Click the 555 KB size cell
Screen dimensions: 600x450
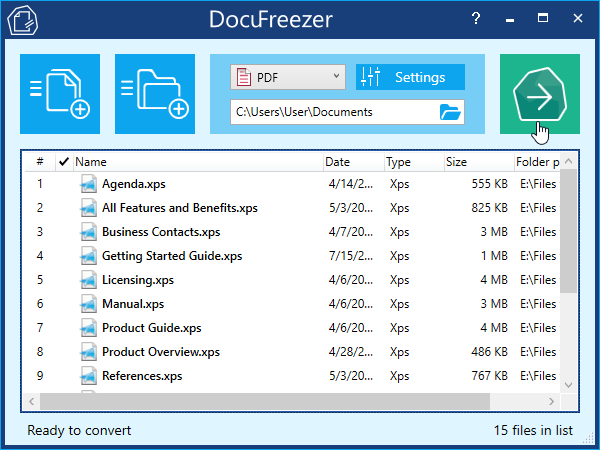489,184
